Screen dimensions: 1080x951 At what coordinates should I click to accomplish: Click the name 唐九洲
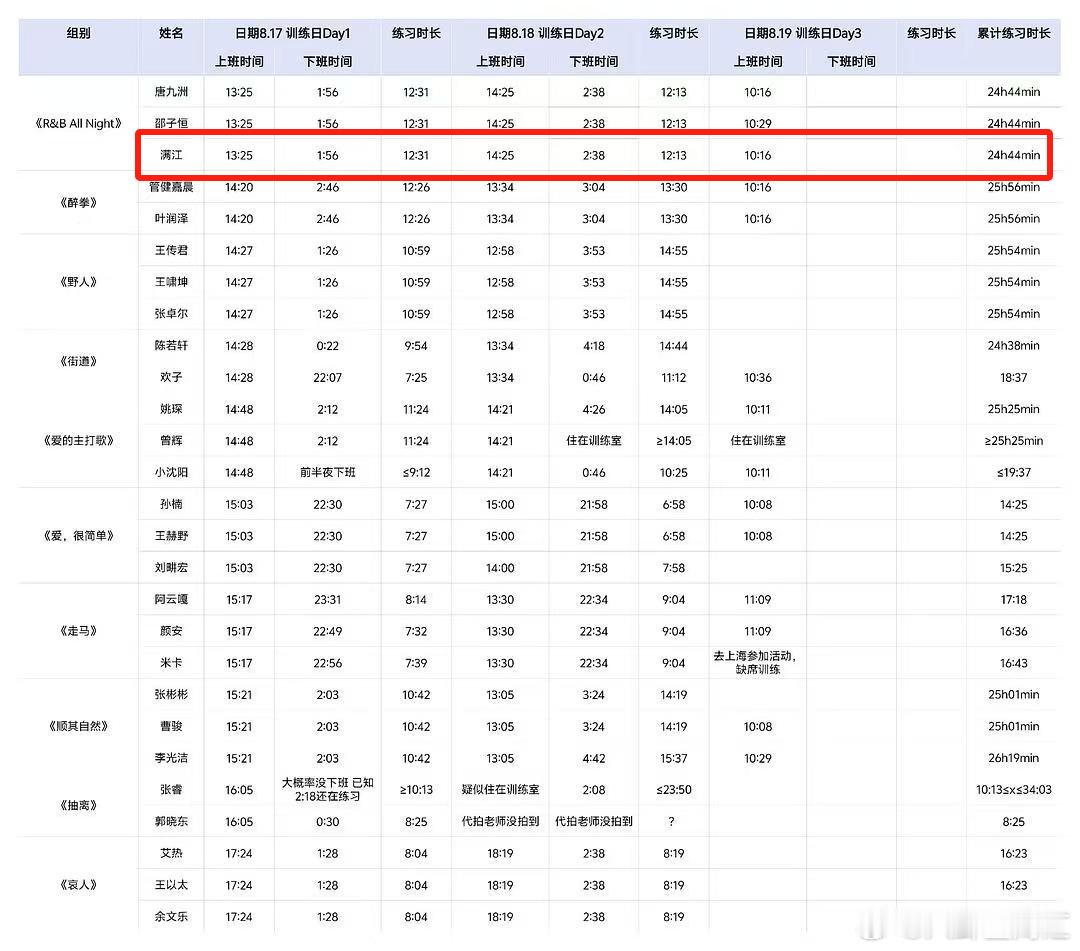point(171,92)
